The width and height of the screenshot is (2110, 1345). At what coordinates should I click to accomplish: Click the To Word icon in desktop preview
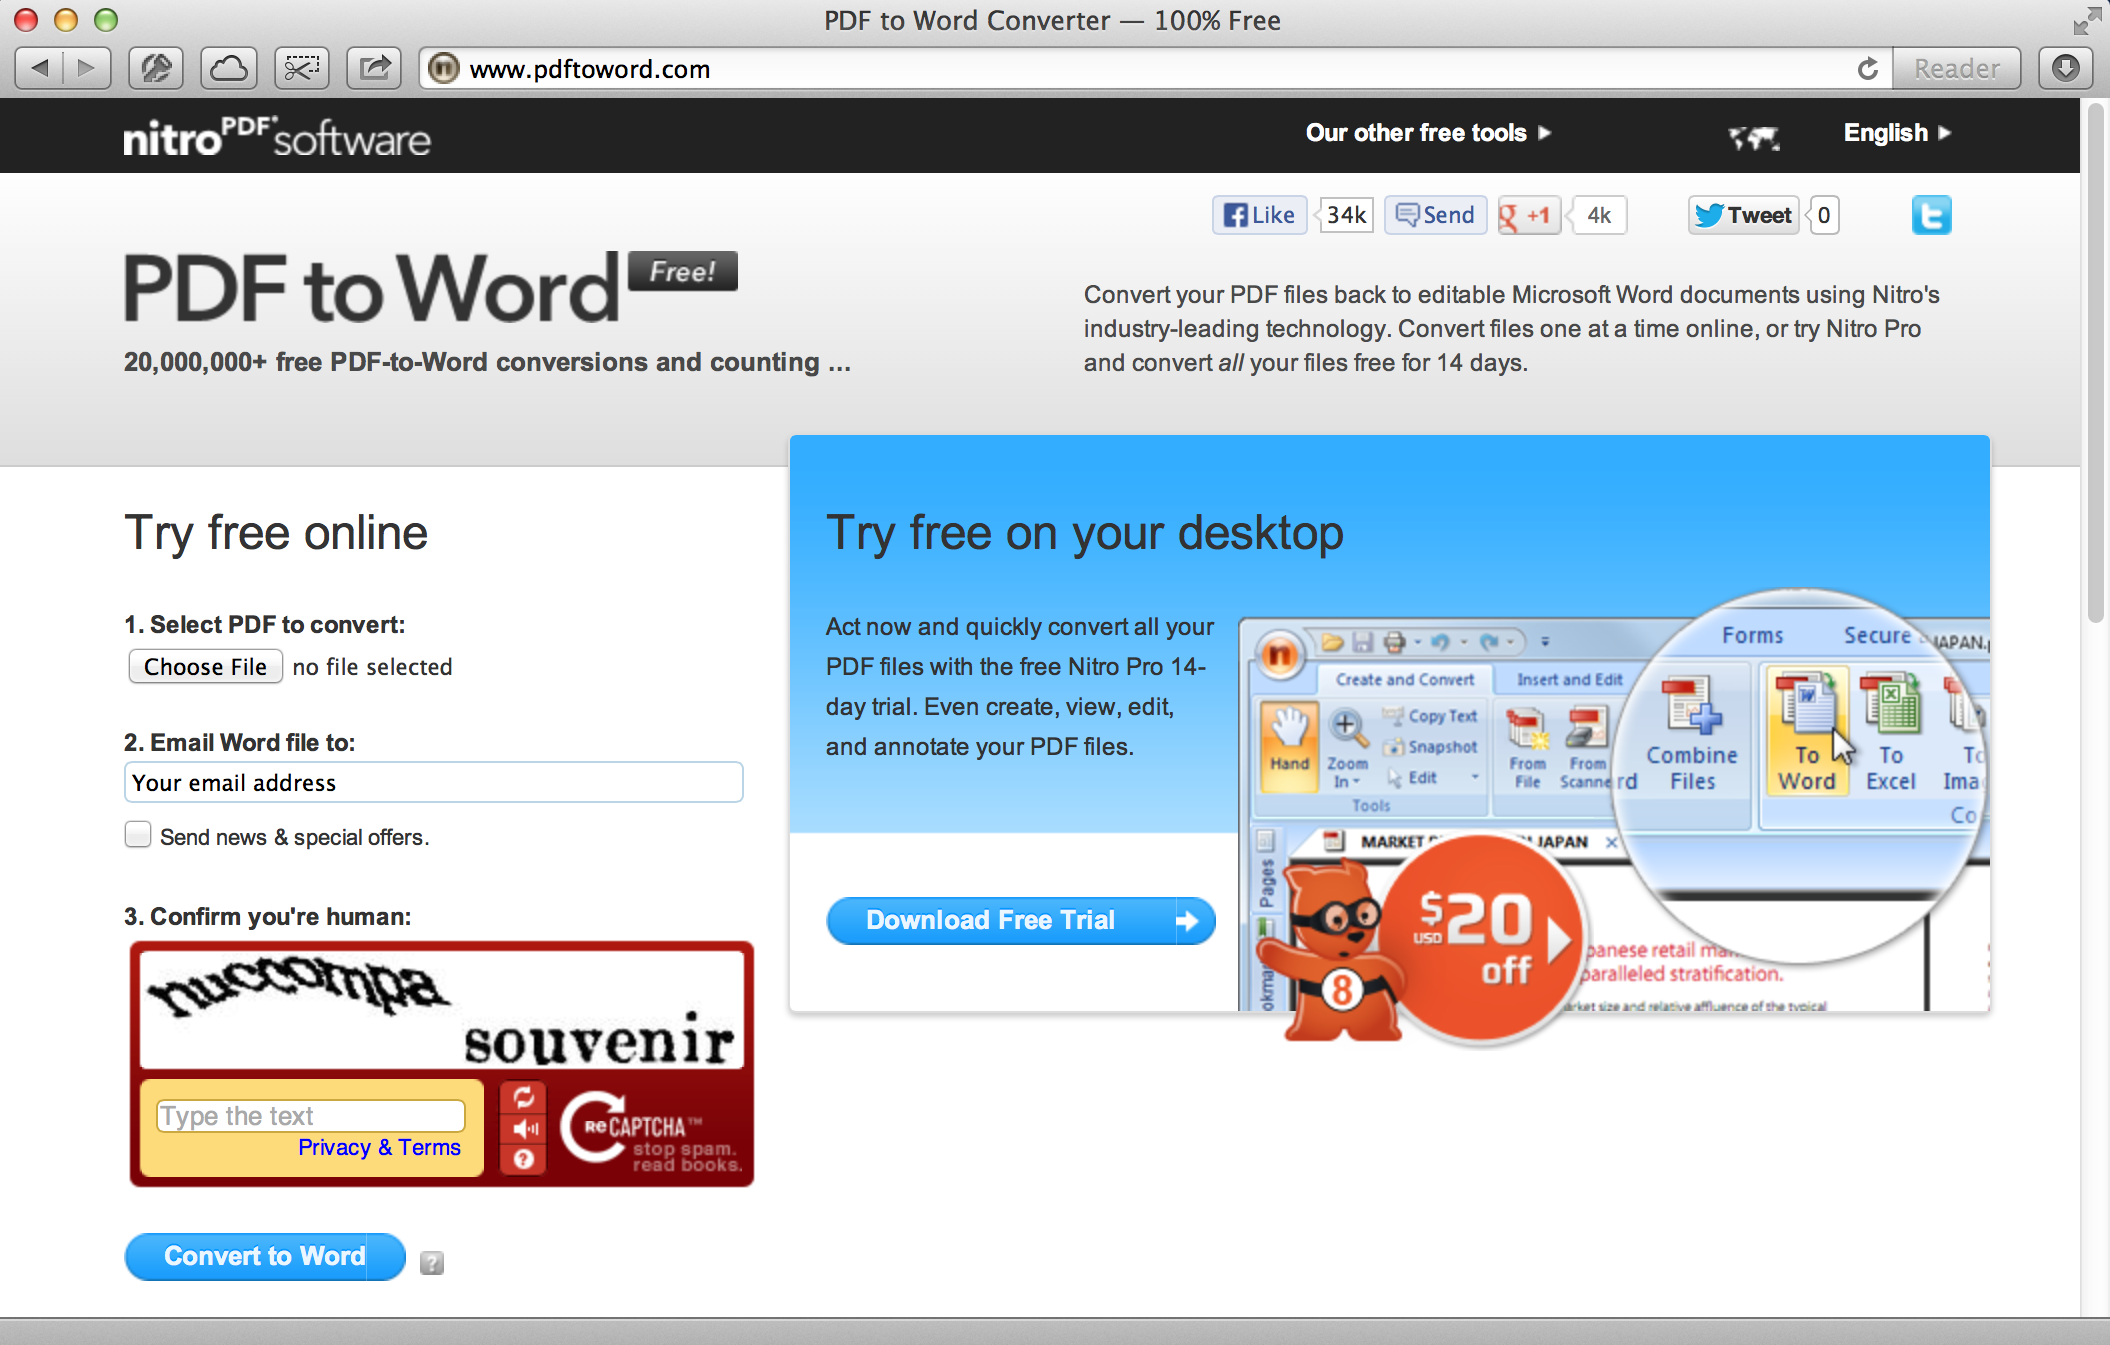1806,732
